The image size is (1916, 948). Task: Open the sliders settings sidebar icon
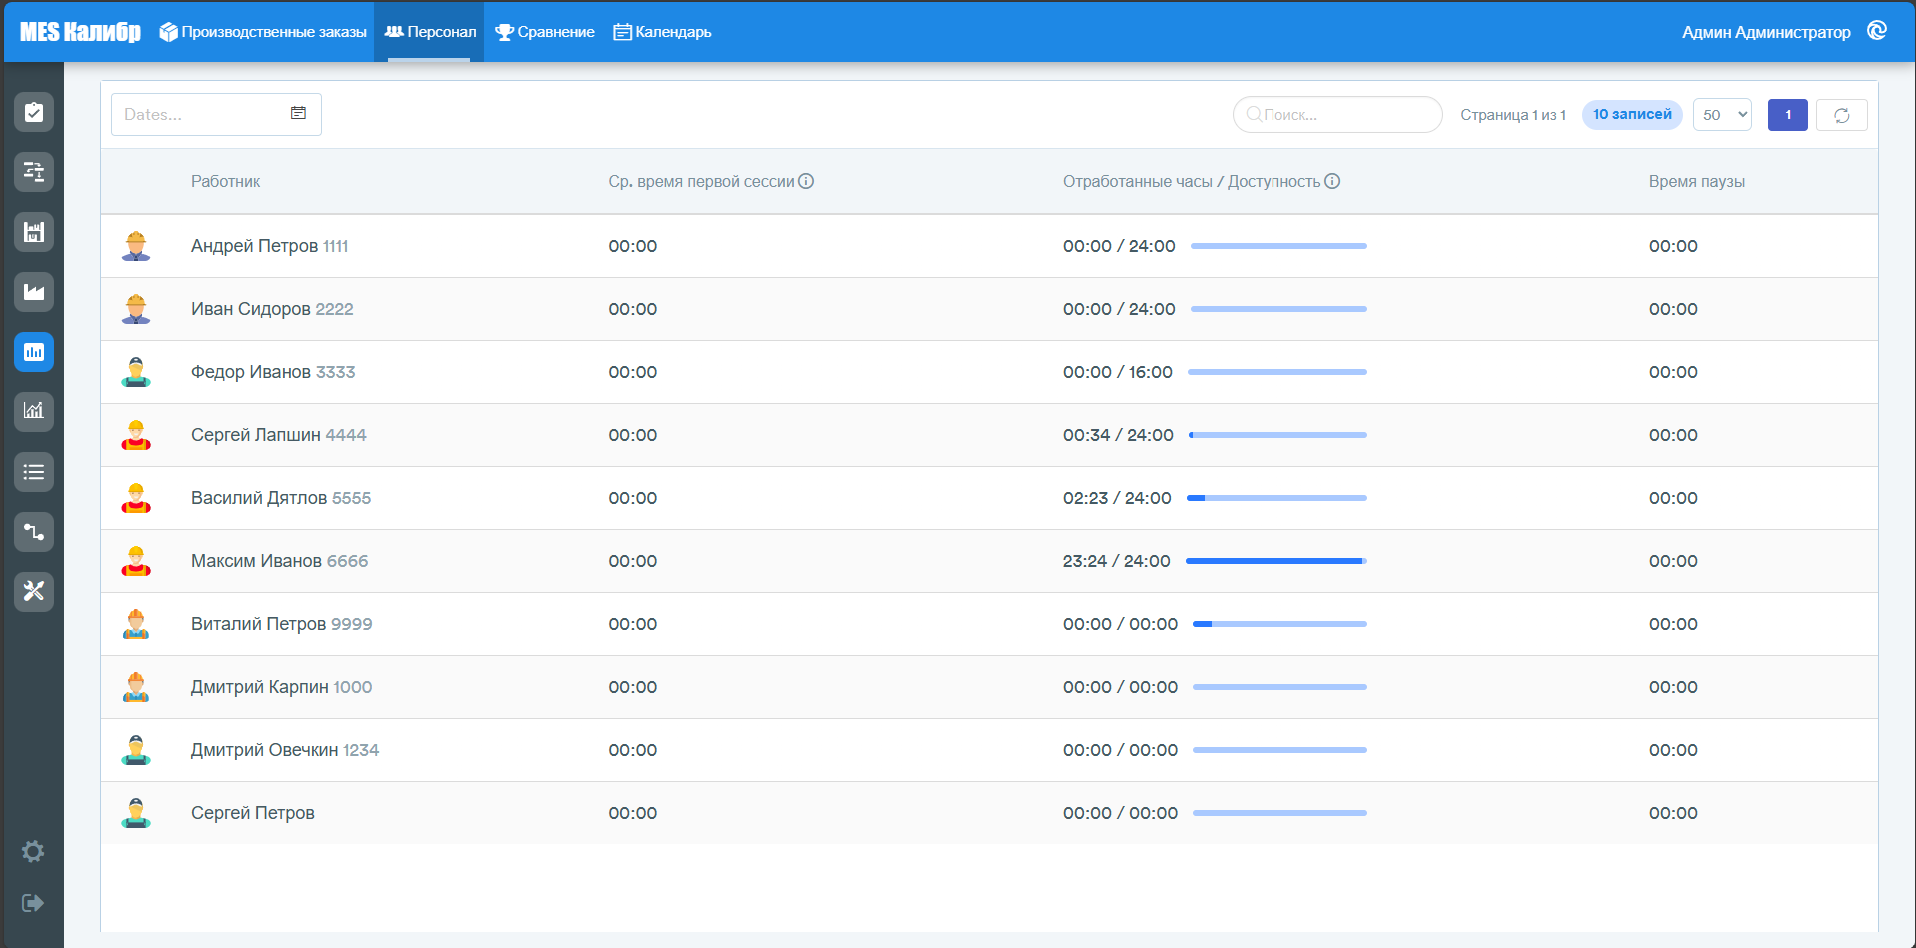coord(34,172)
